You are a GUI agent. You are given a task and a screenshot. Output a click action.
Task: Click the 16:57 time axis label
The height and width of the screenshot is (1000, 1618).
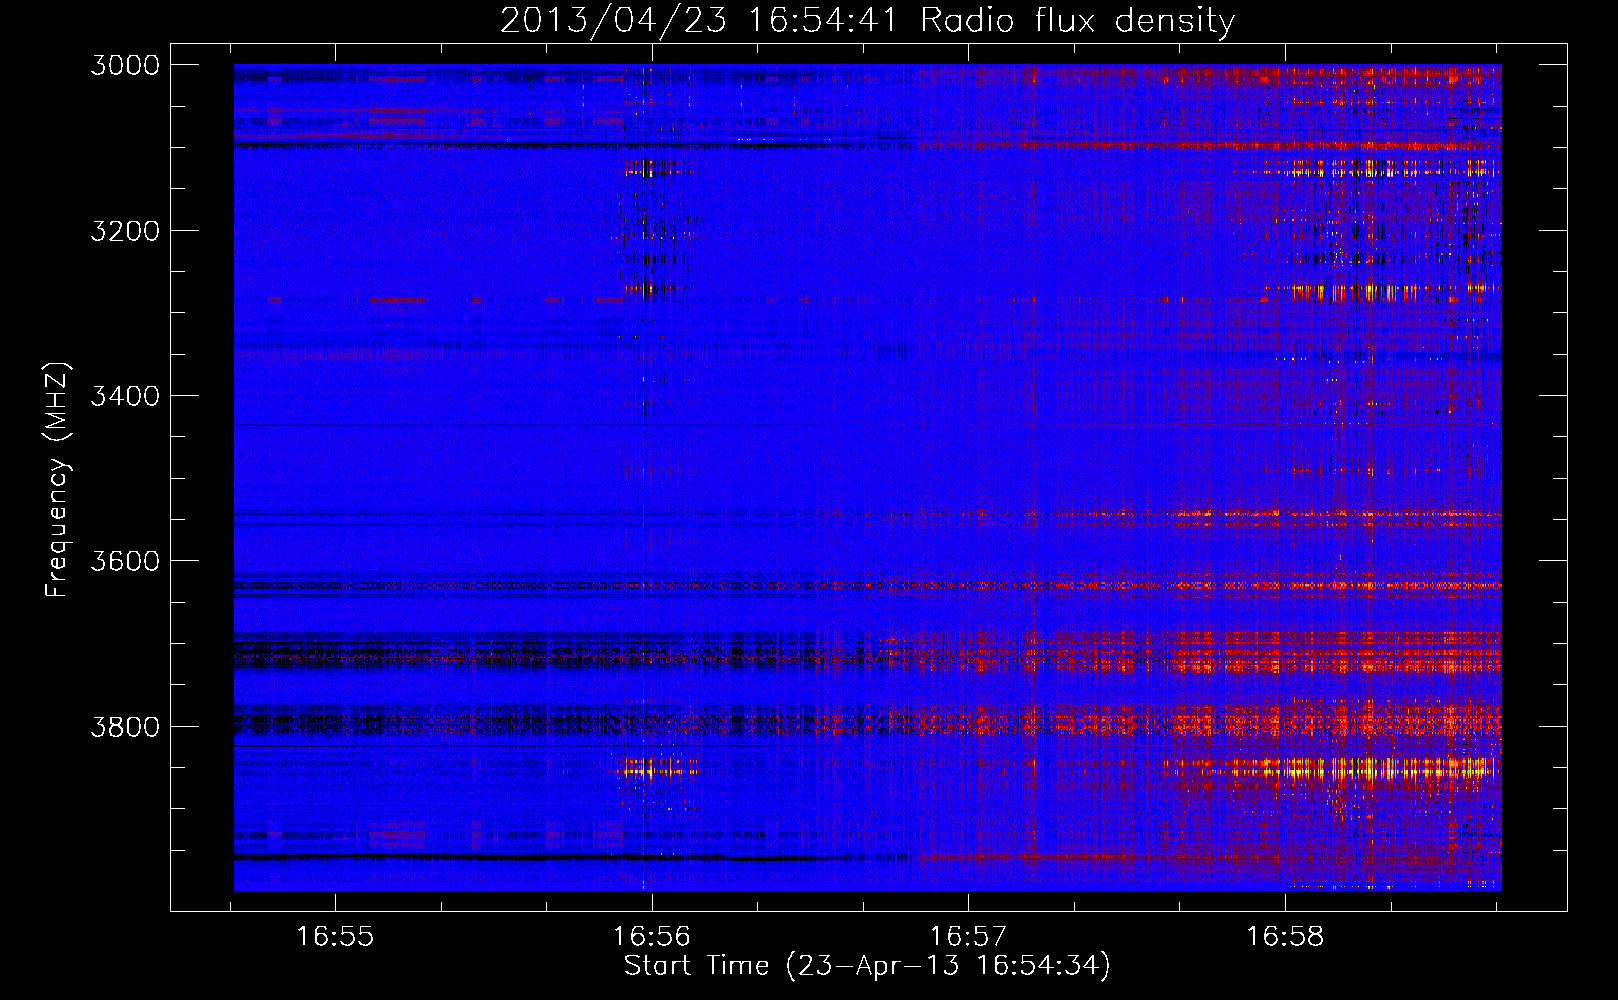[968, 936]
